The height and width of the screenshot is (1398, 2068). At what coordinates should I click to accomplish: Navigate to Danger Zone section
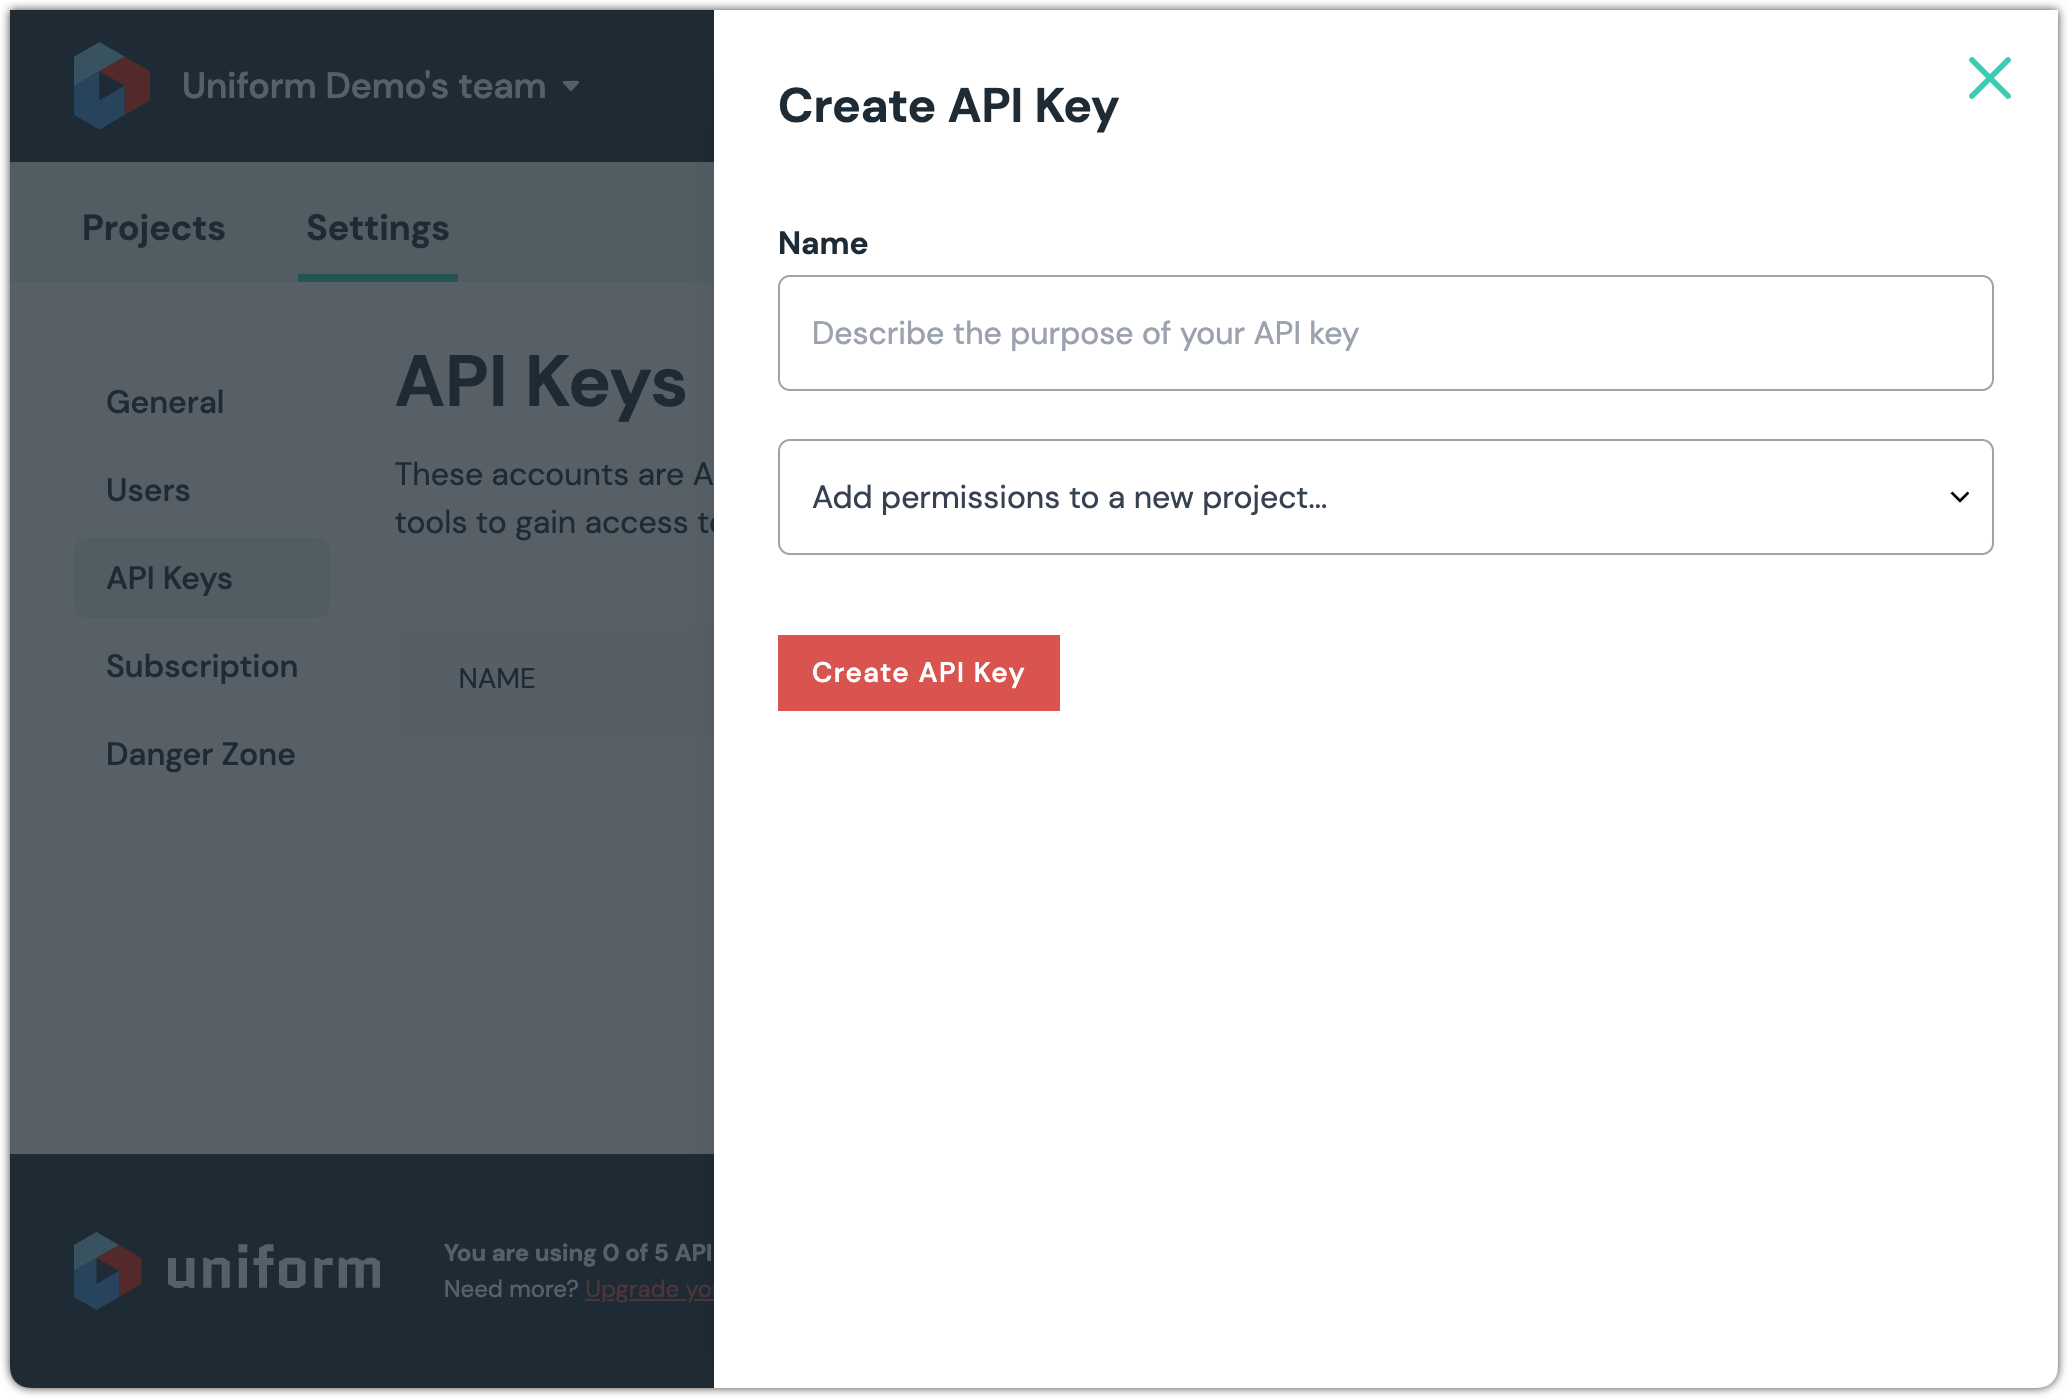tap(201, 754)
